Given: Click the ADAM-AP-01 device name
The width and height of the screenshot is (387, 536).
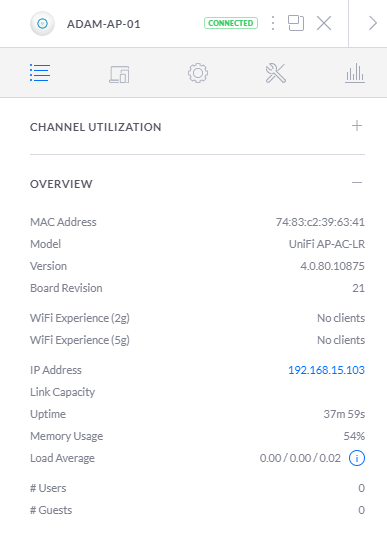Looking at the screenshot, I should pyautogui.click(x=104, y=24).
